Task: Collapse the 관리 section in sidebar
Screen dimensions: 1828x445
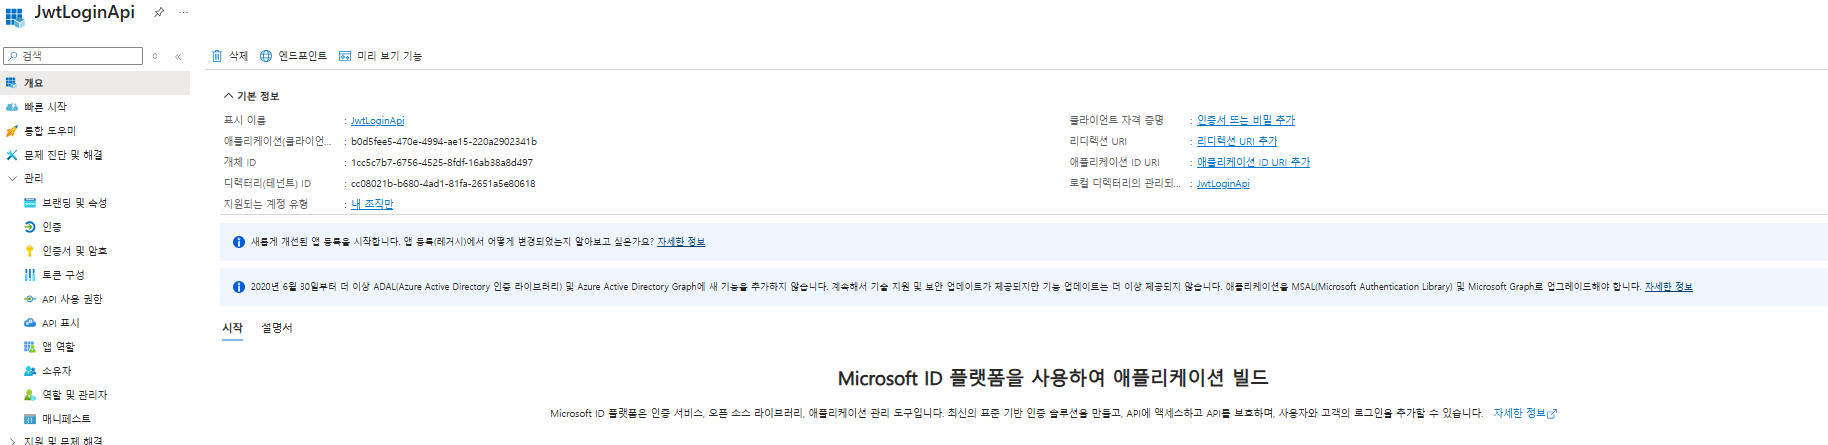Action: pos(12,178)
